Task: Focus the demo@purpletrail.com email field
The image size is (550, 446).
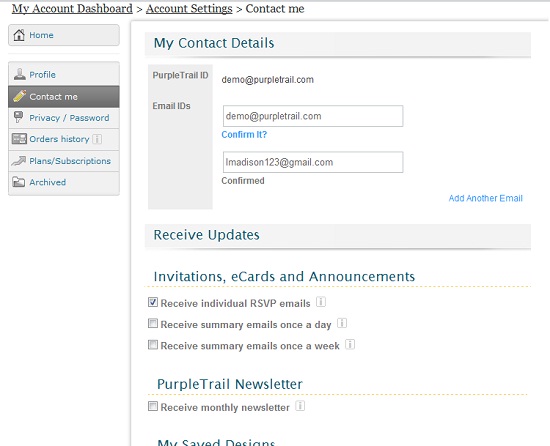Action: 313,116
